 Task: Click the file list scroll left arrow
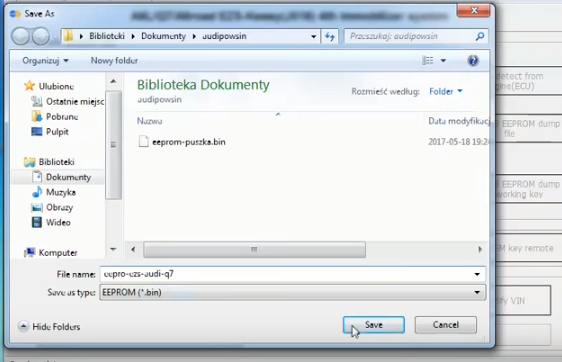133,249
